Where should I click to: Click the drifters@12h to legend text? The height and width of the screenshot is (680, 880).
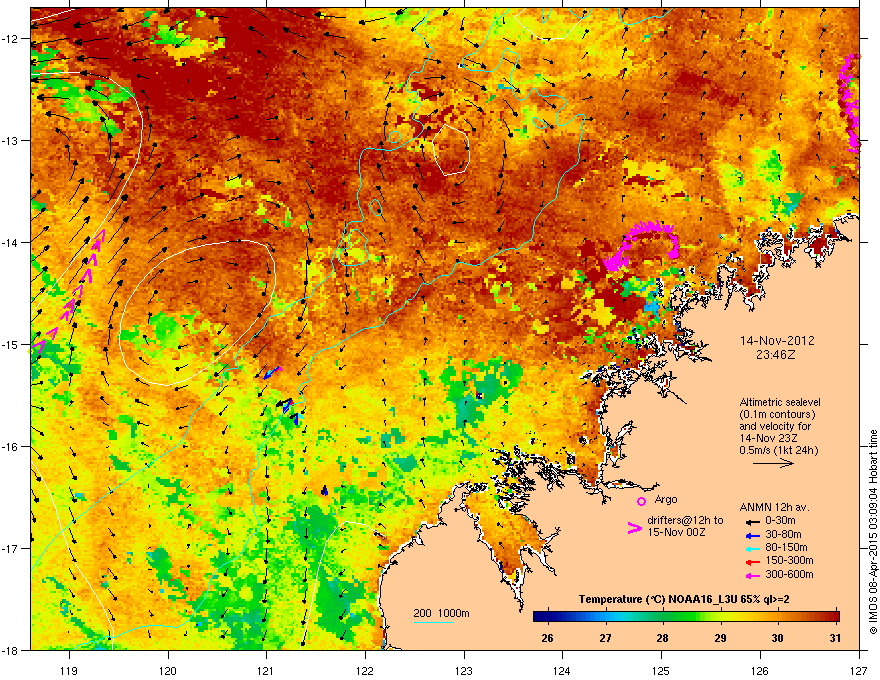(685, 520)
